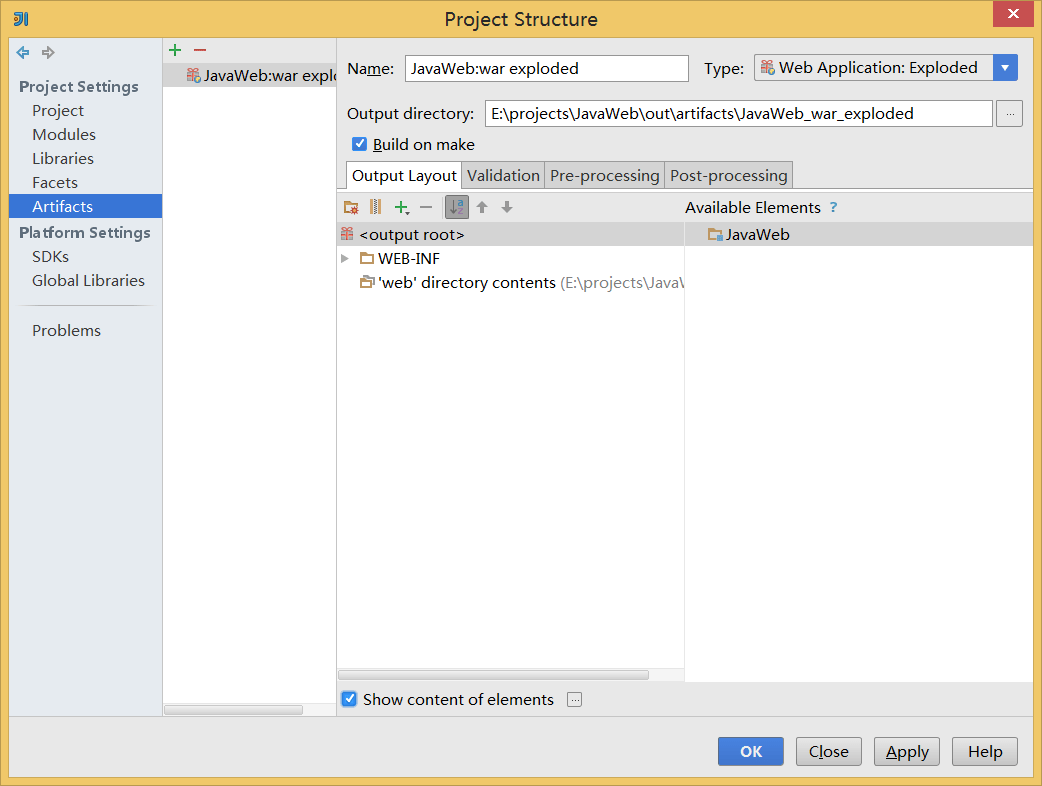Viewport: 1042px width, 786px height.
Task: Uncheck Show content of elements
Action: point(349,699)
